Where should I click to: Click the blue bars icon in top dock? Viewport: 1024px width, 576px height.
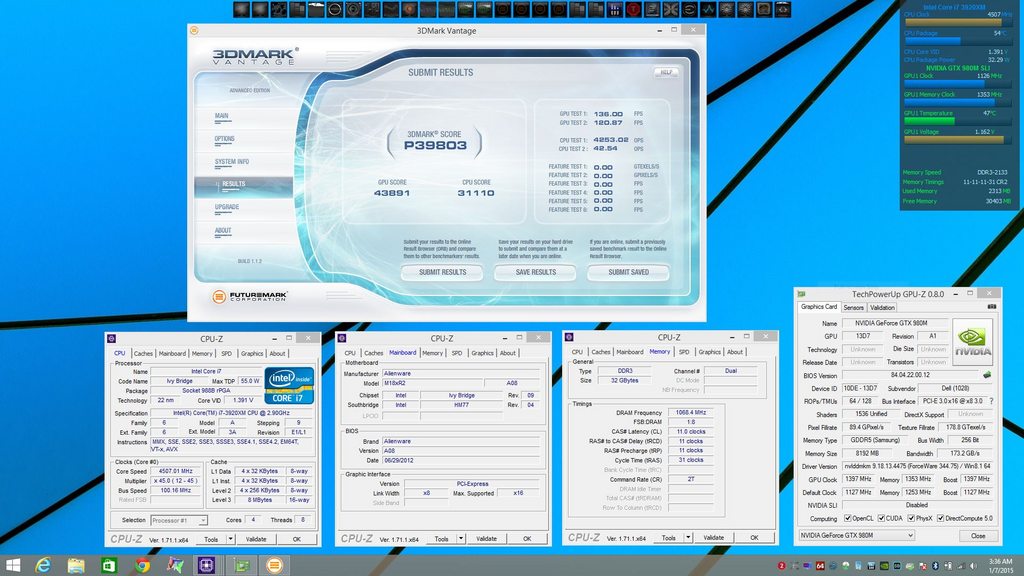point(614,9)
